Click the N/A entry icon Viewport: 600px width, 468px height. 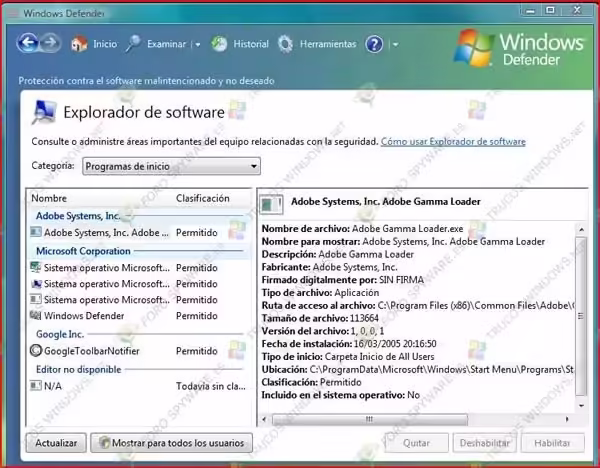(36, 385)
